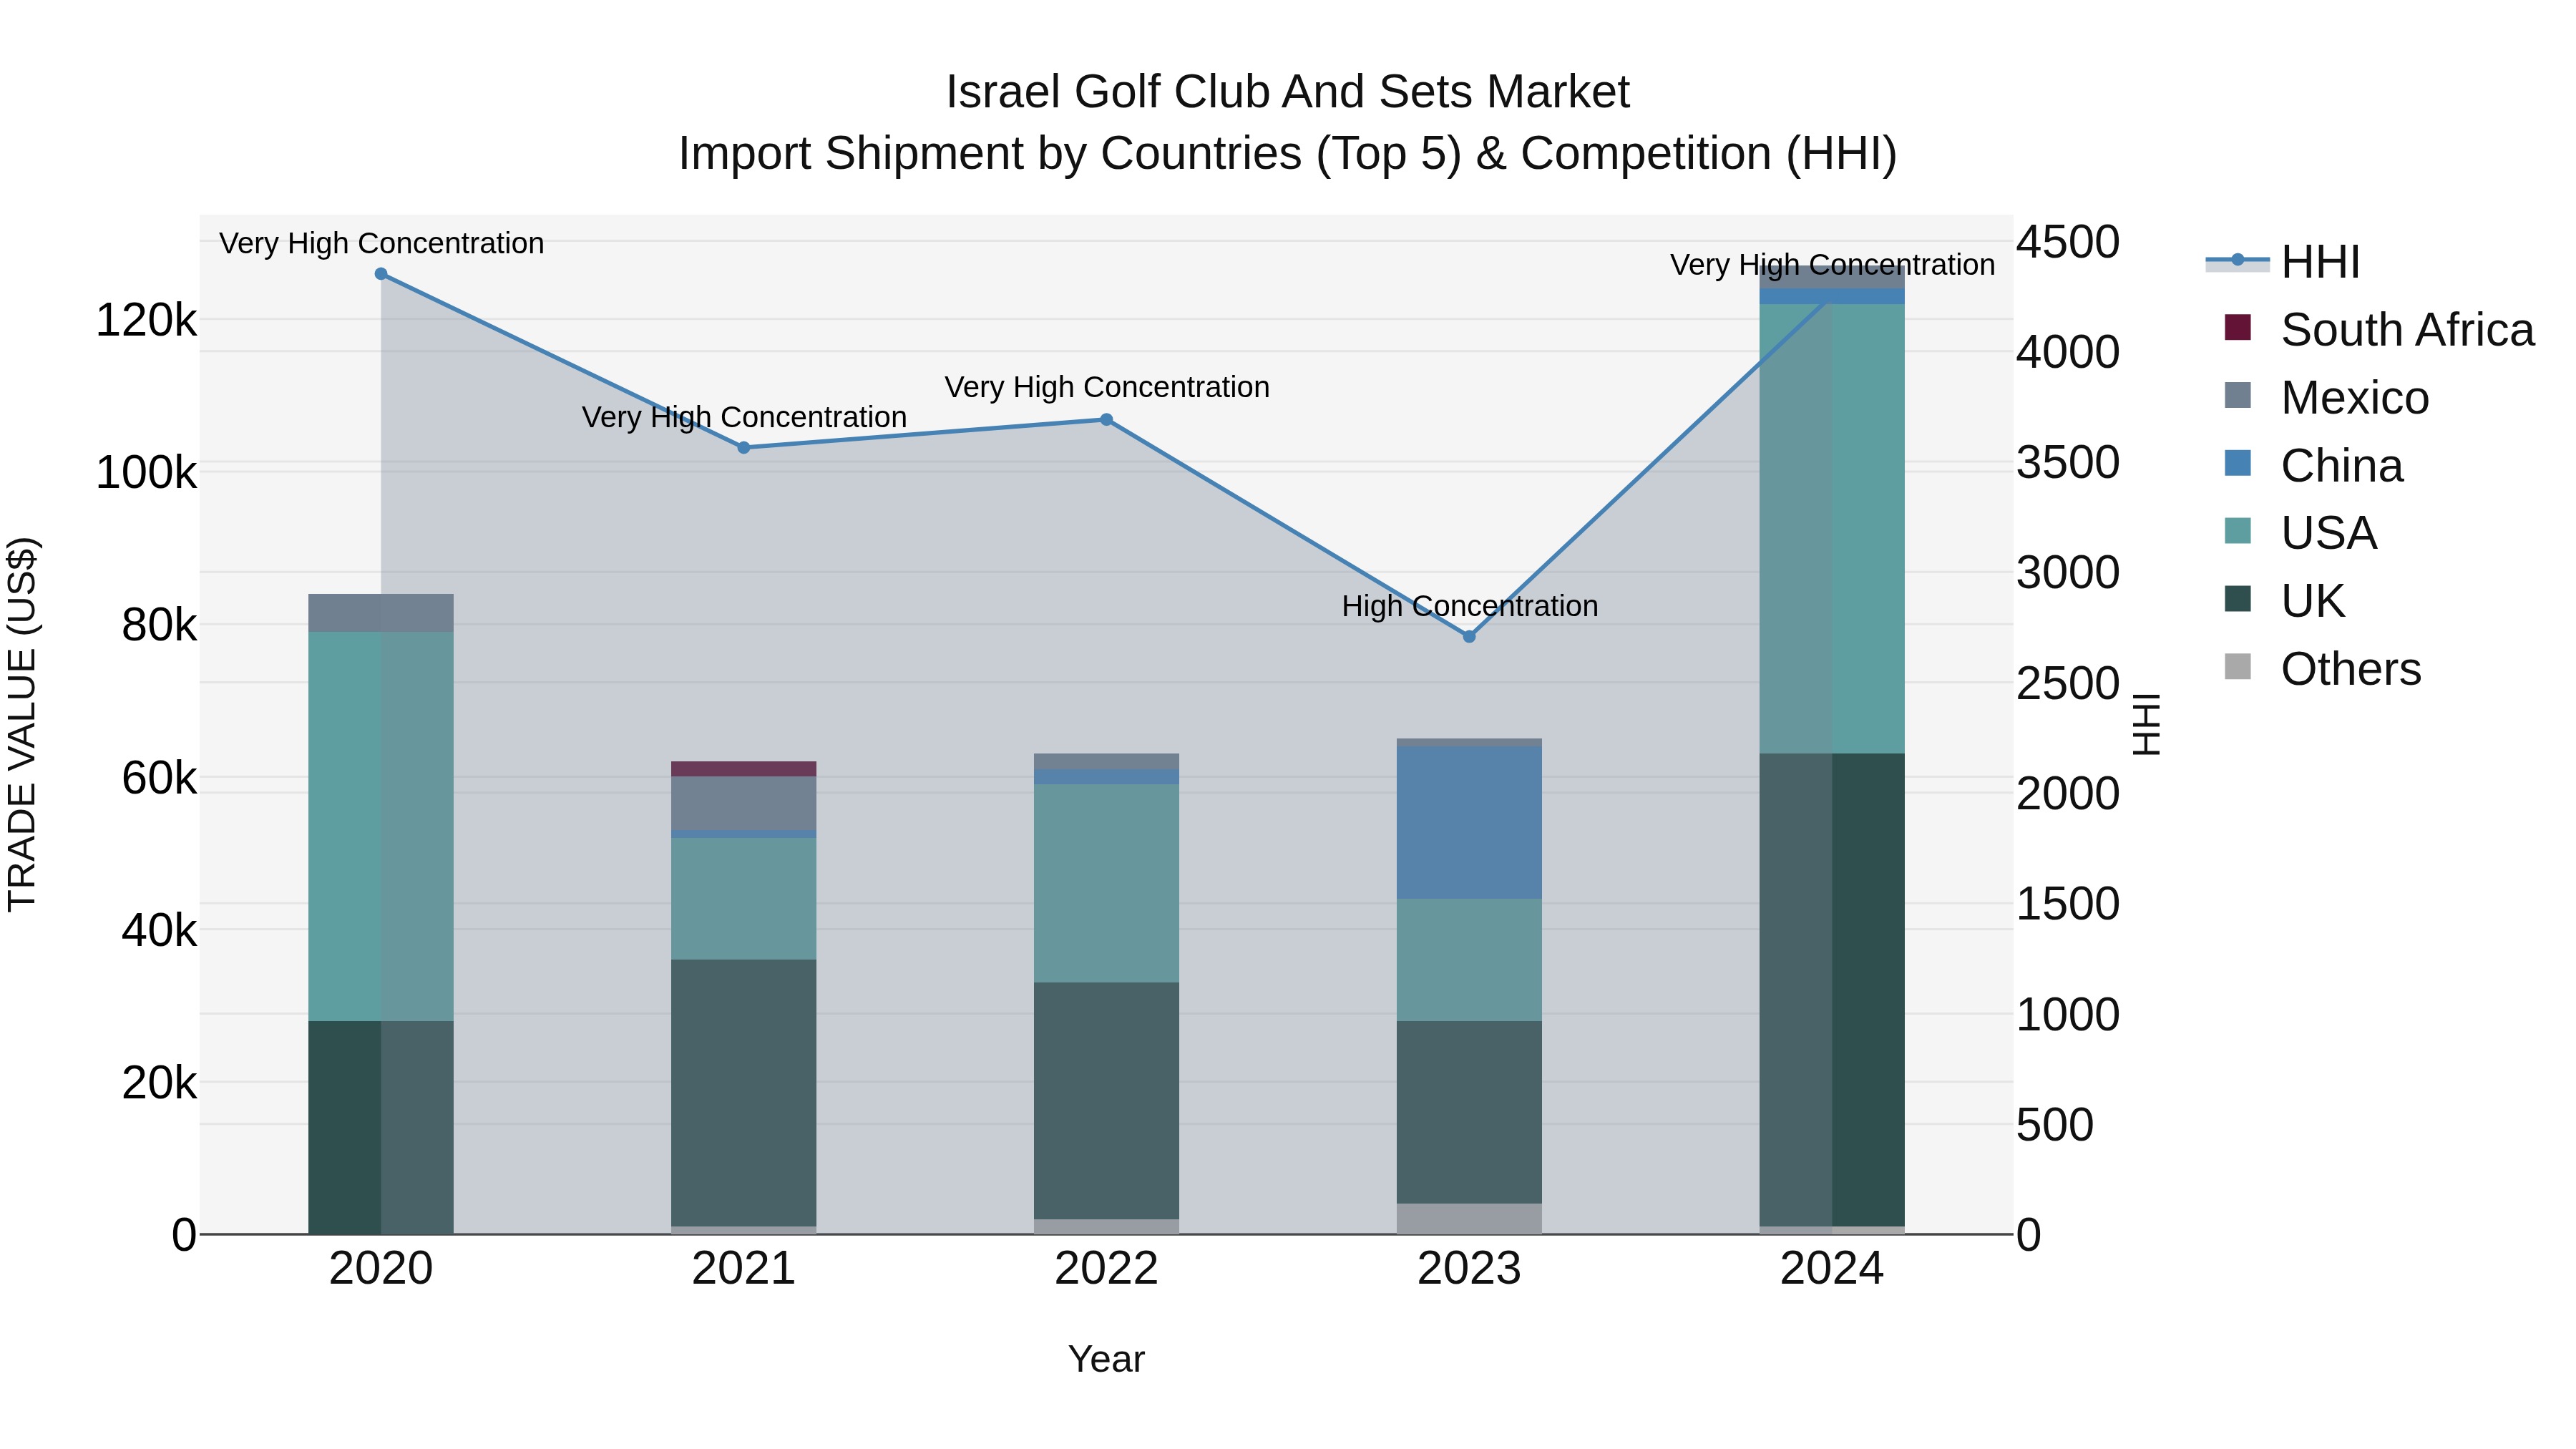
Task: Toggle the South Africa legend entry
Action: click(2370, 329)
